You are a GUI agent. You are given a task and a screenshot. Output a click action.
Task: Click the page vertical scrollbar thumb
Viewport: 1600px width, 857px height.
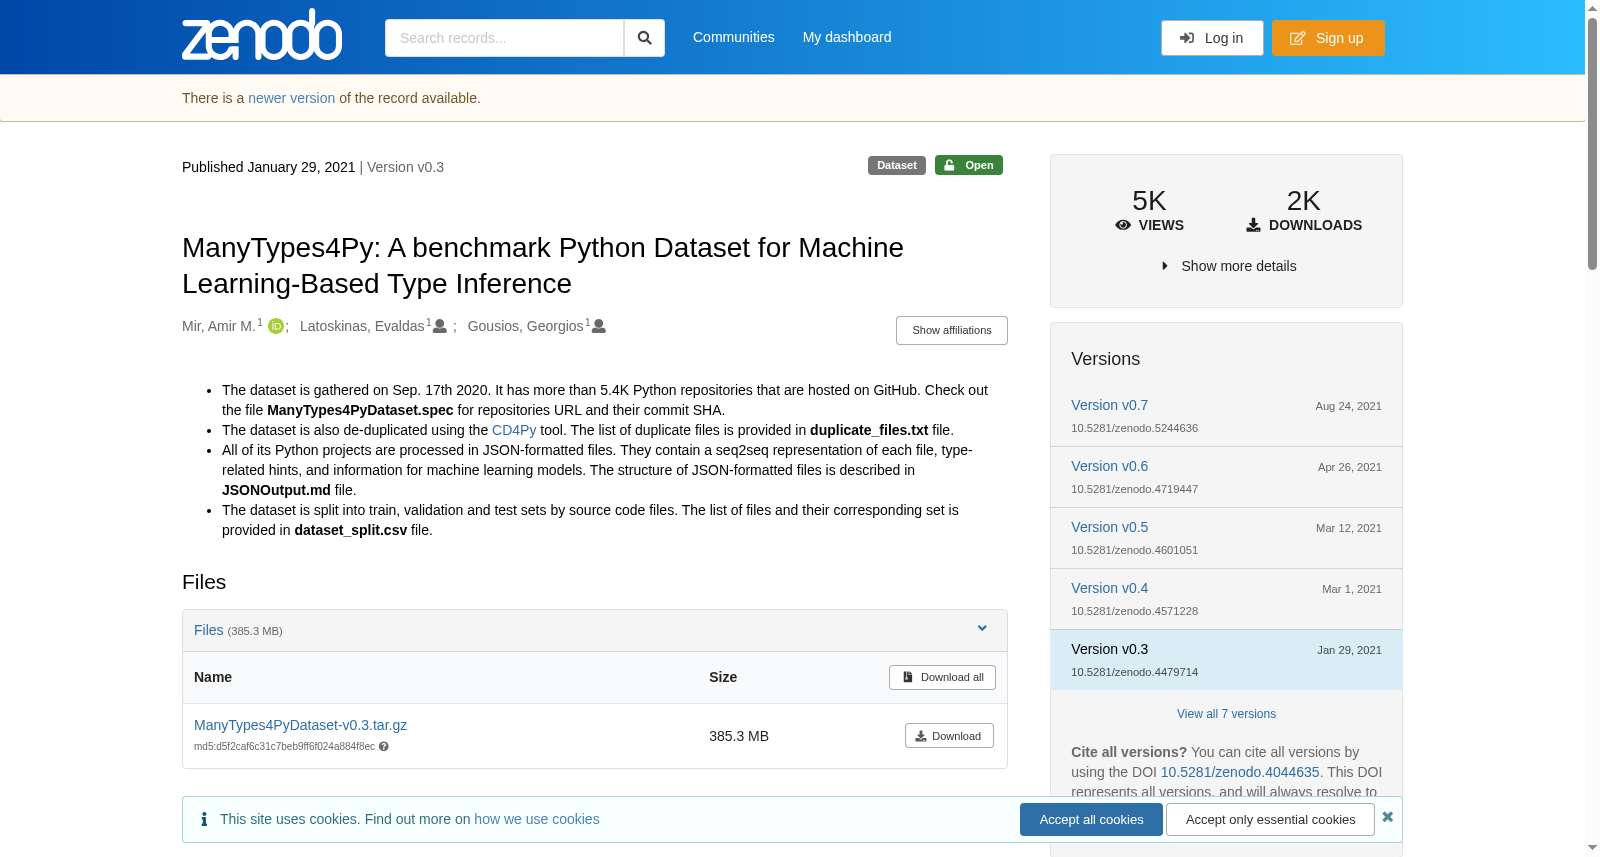[x=1592, y=143]
